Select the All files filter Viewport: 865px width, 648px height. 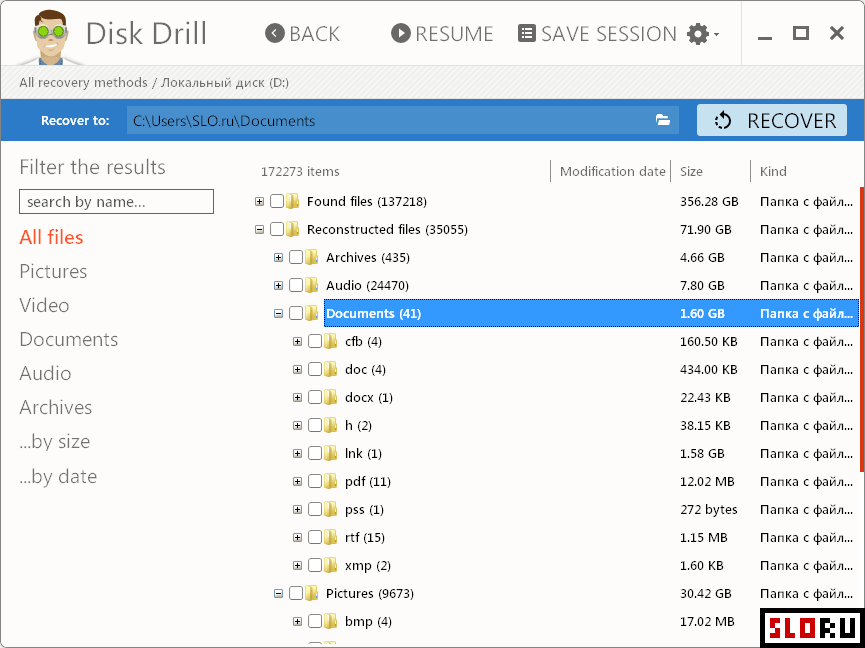pyautogui.click(x=51, y=237)
